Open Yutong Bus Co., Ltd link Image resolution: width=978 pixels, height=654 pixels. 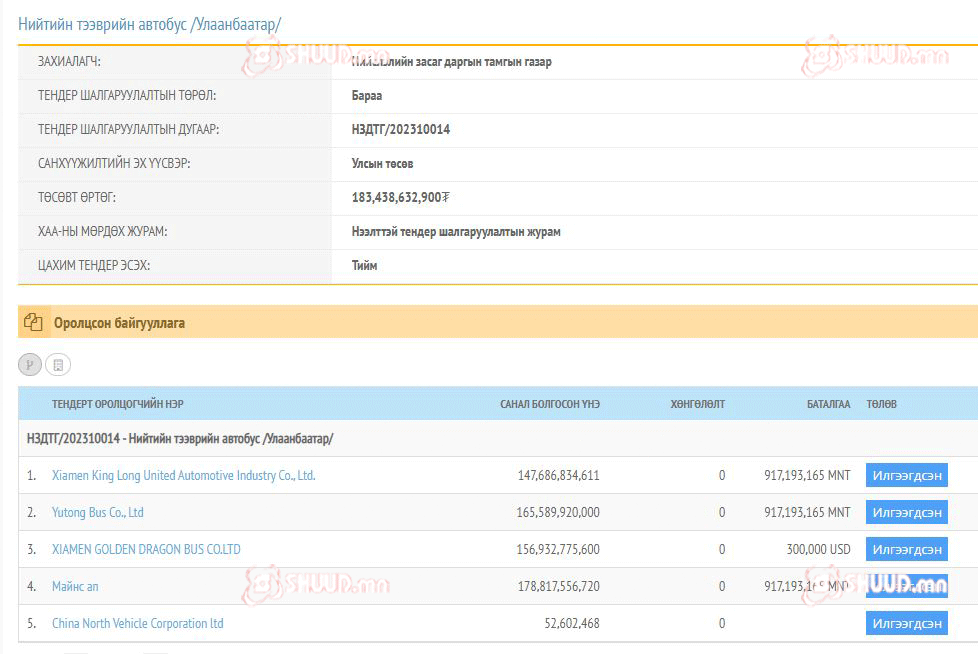coord(97,513)
